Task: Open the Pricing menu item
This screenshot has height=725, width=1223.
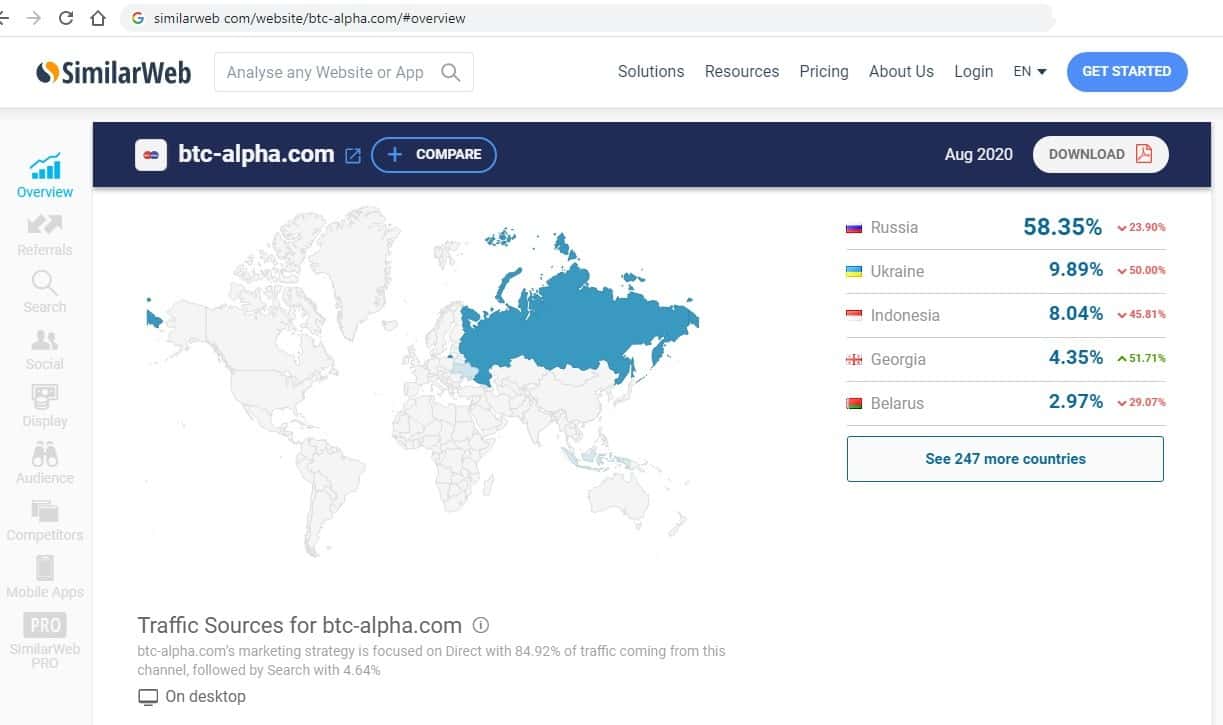Action: pos(824,72)
